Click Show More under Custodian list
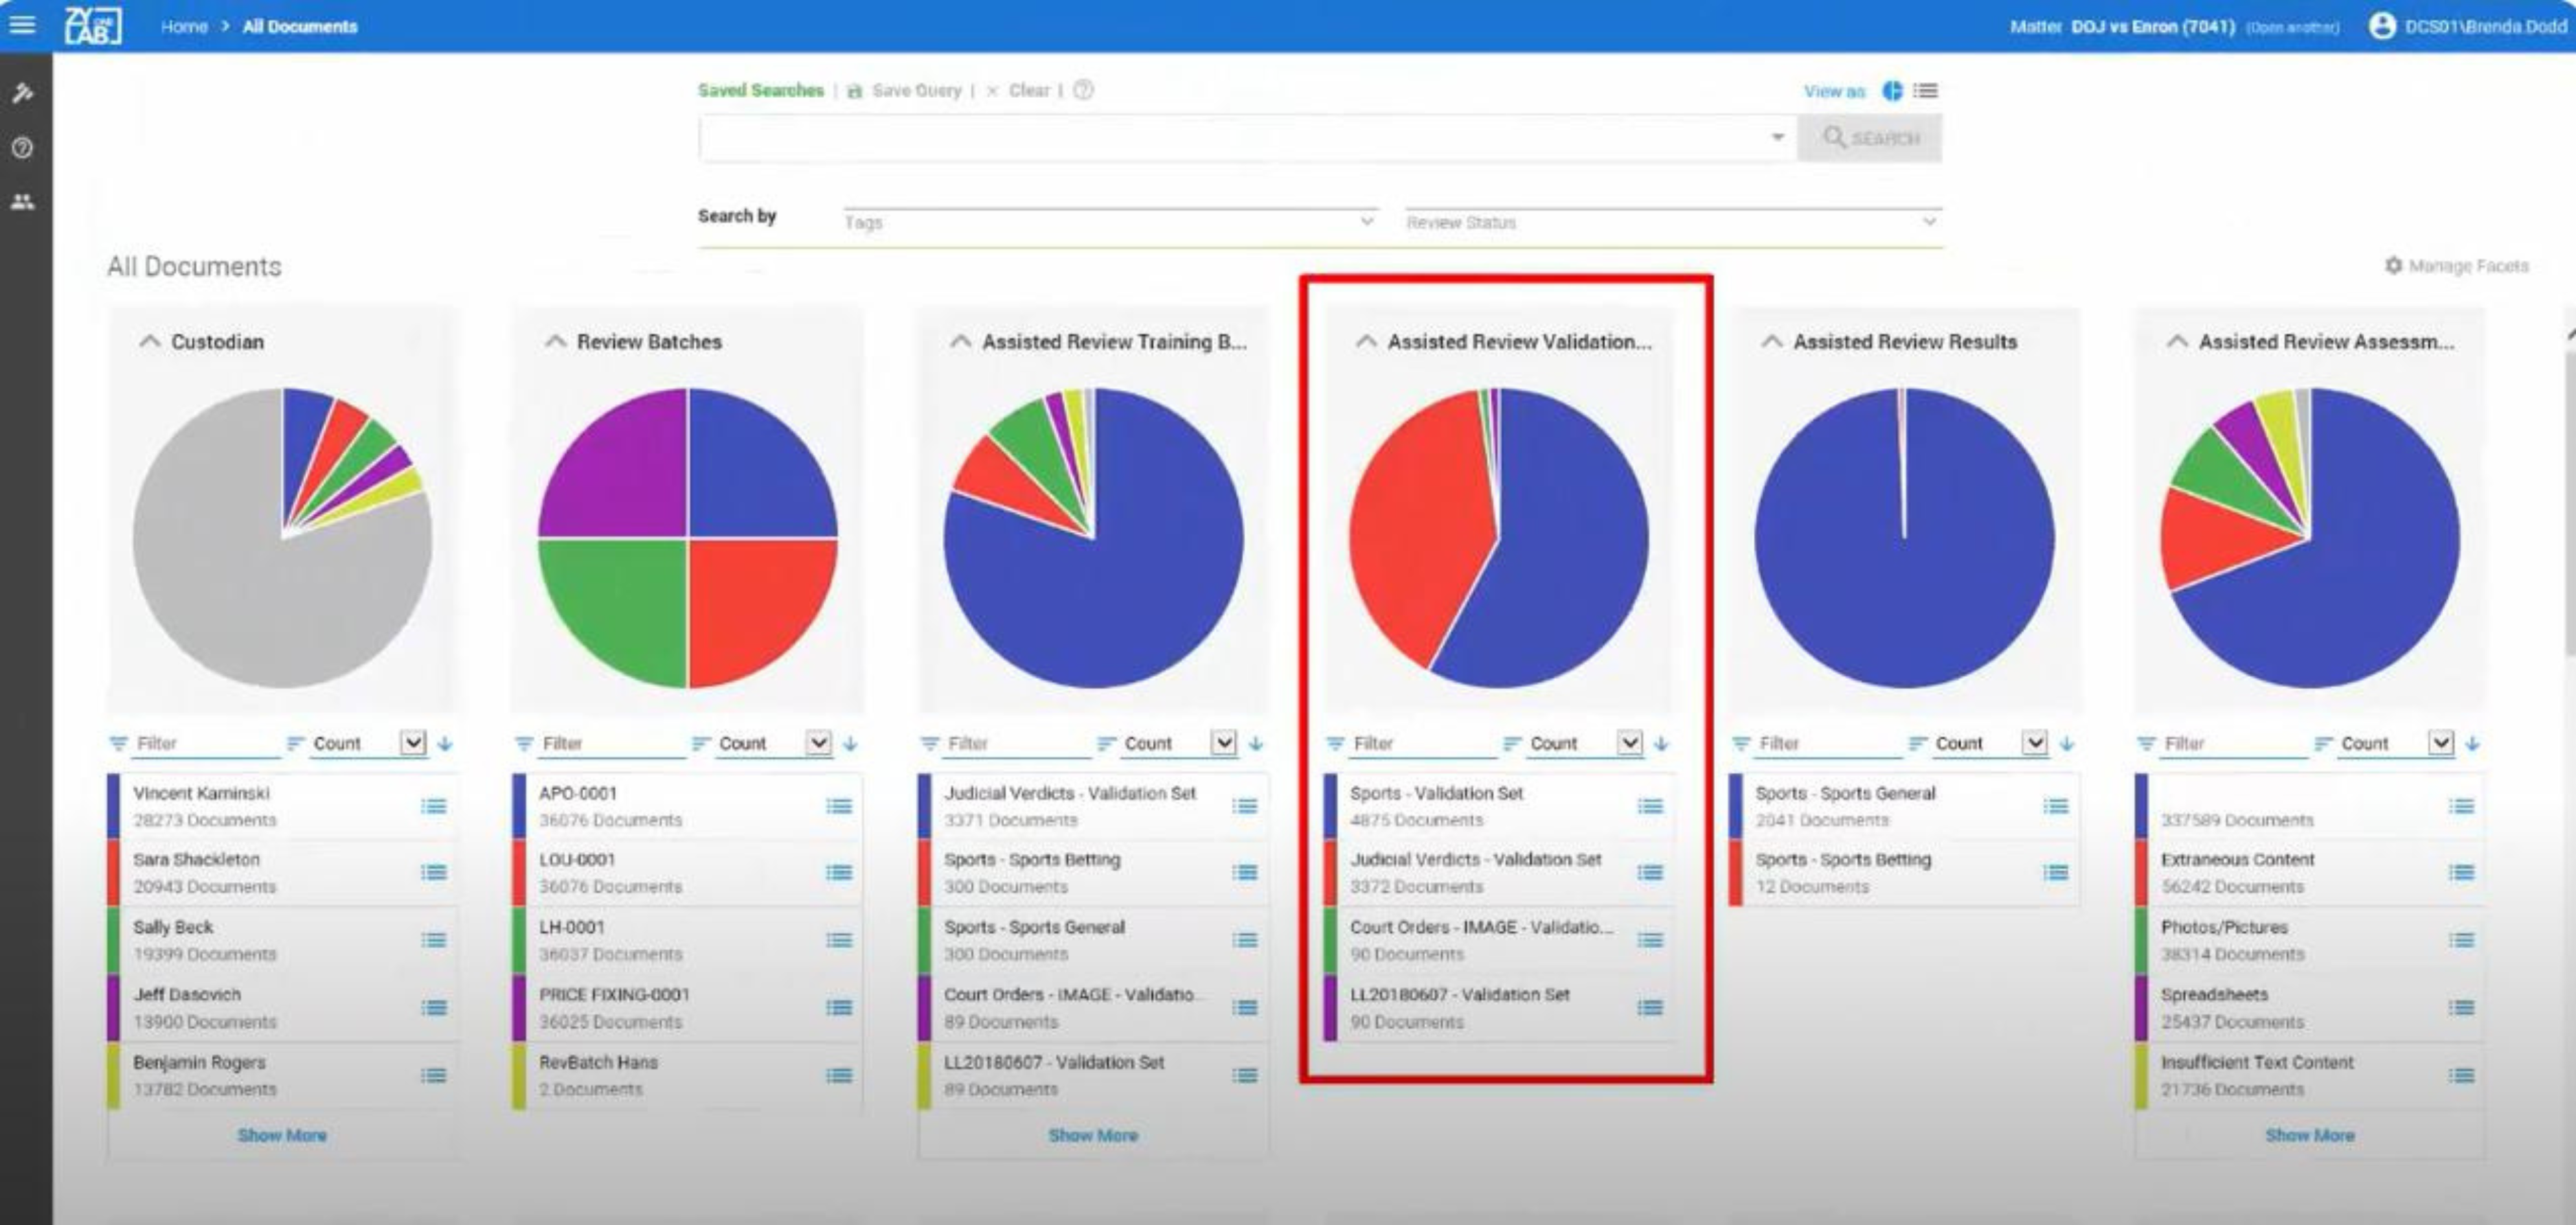Image resolution: width=2576 pixels, height=1225 pixels. [282, 1135]
